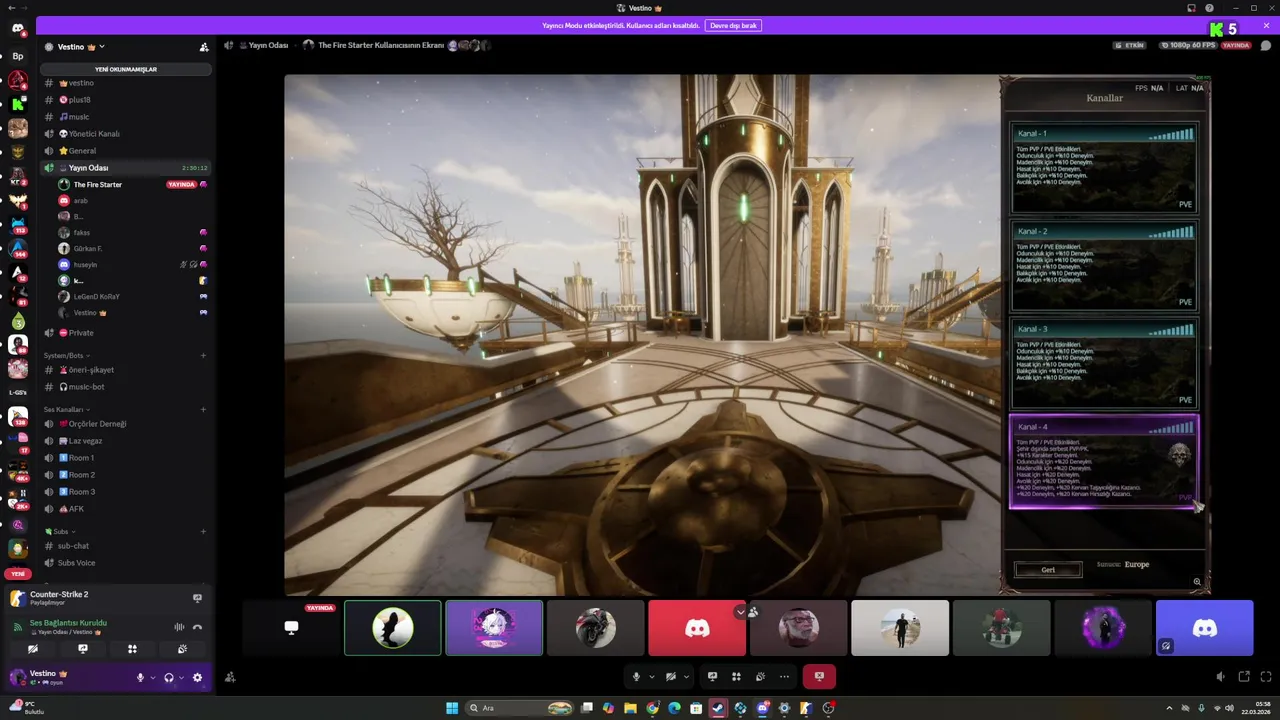Viewport: 1280px width, 720px height.
Task: Mute microphone in user panel
Action: (x=140, y=677)
